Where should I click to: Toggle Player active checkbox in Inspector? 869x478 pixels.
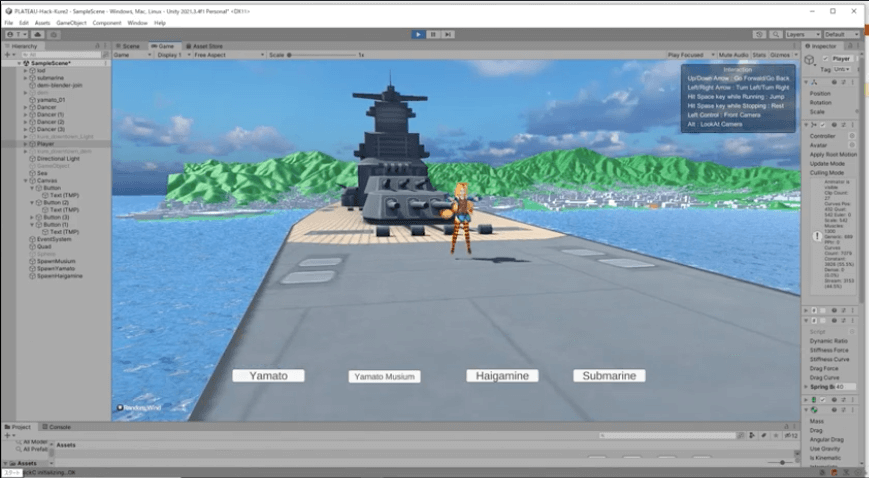826,58
